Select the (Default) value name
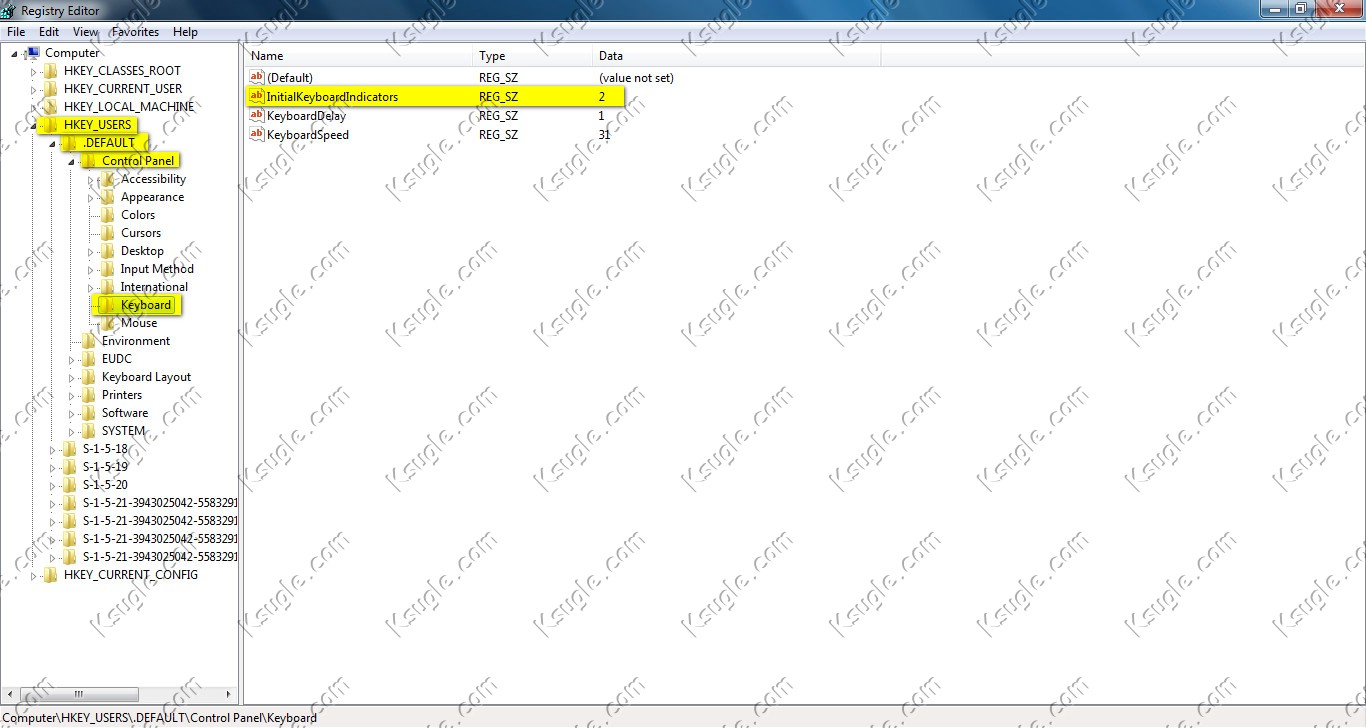This screenshot has width=1366, height=728. [290, 77]
